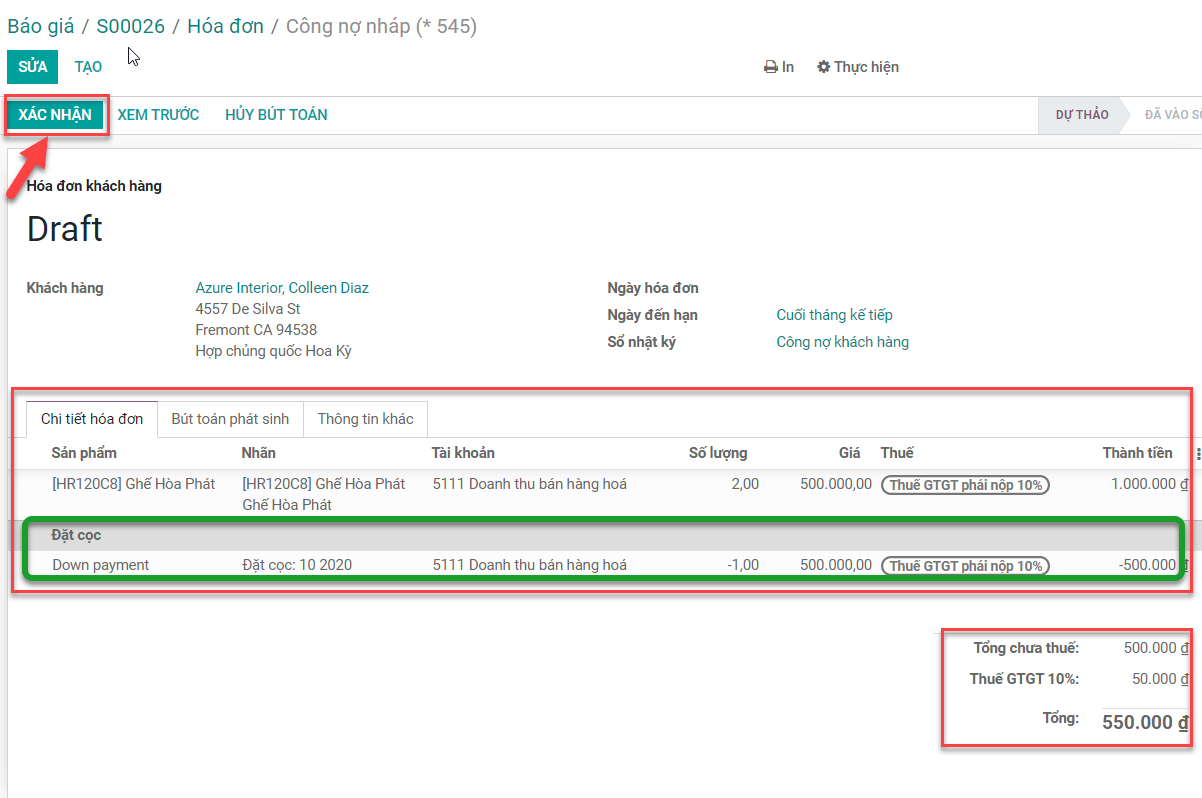
Task: Open the Công nợ khách hàng journal link
Action: [842, 342]
